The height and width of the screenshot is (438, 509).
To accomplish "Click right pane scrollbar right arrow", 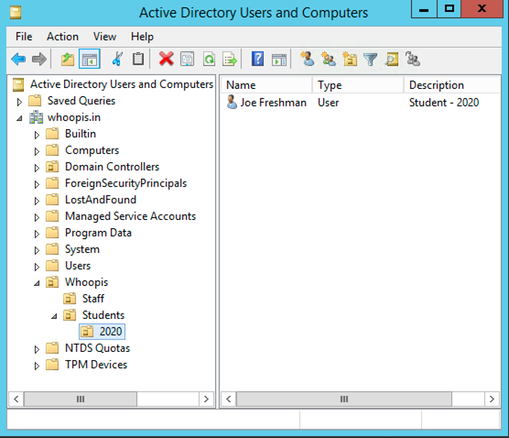I will tap(492, 399).
